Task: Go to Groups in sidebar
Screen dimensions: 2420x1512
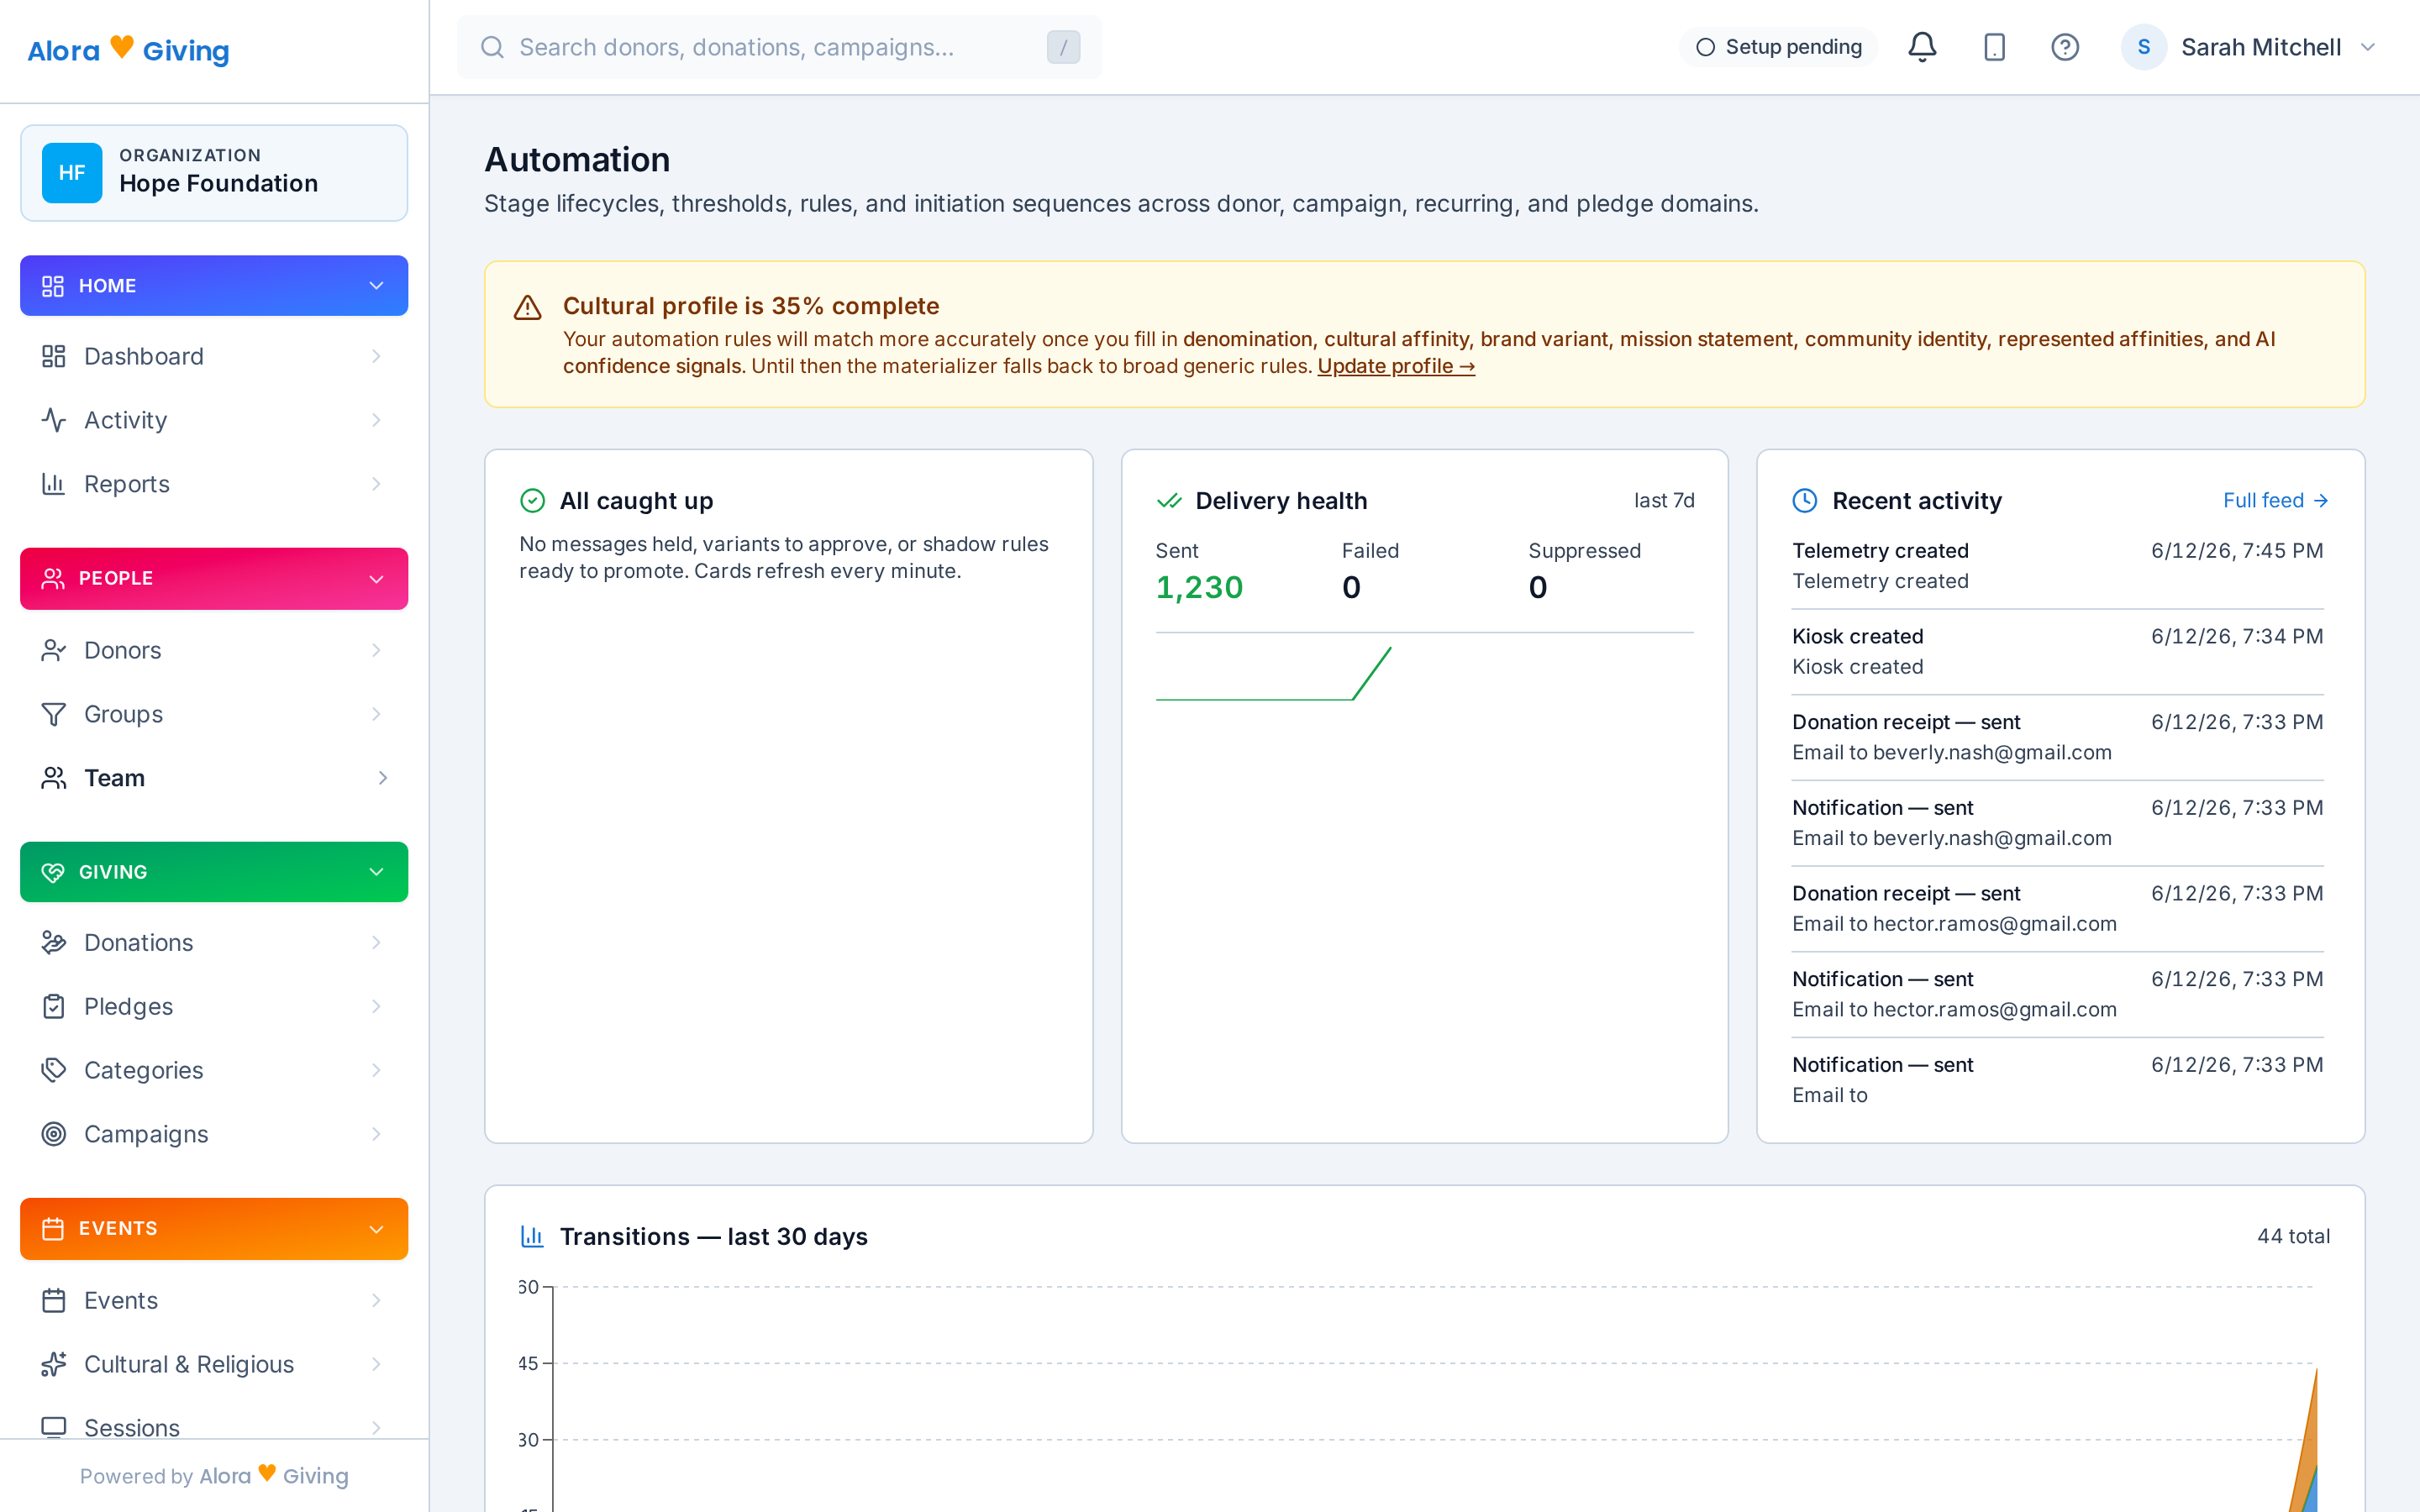Action: coord(214,714)
